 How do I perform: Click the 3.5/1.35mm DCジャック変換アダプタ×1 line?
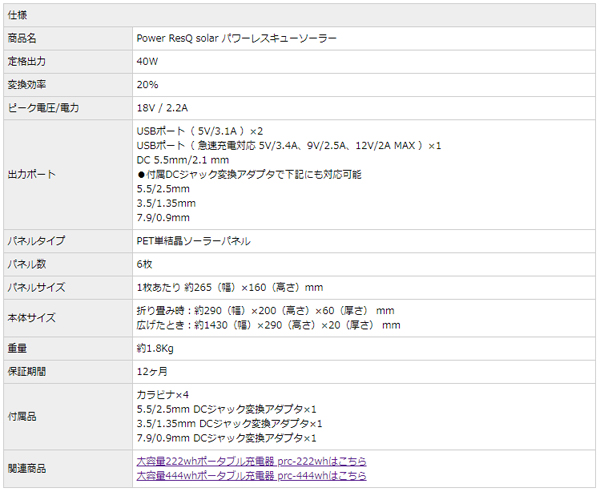click(230, 424)
